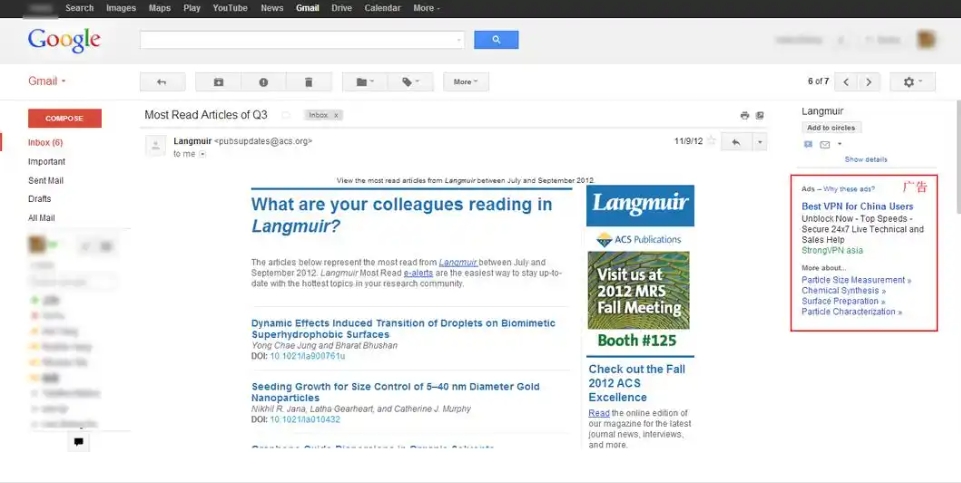Go to the older message arrow
This screenshot has width=961, height=483.
869,82
